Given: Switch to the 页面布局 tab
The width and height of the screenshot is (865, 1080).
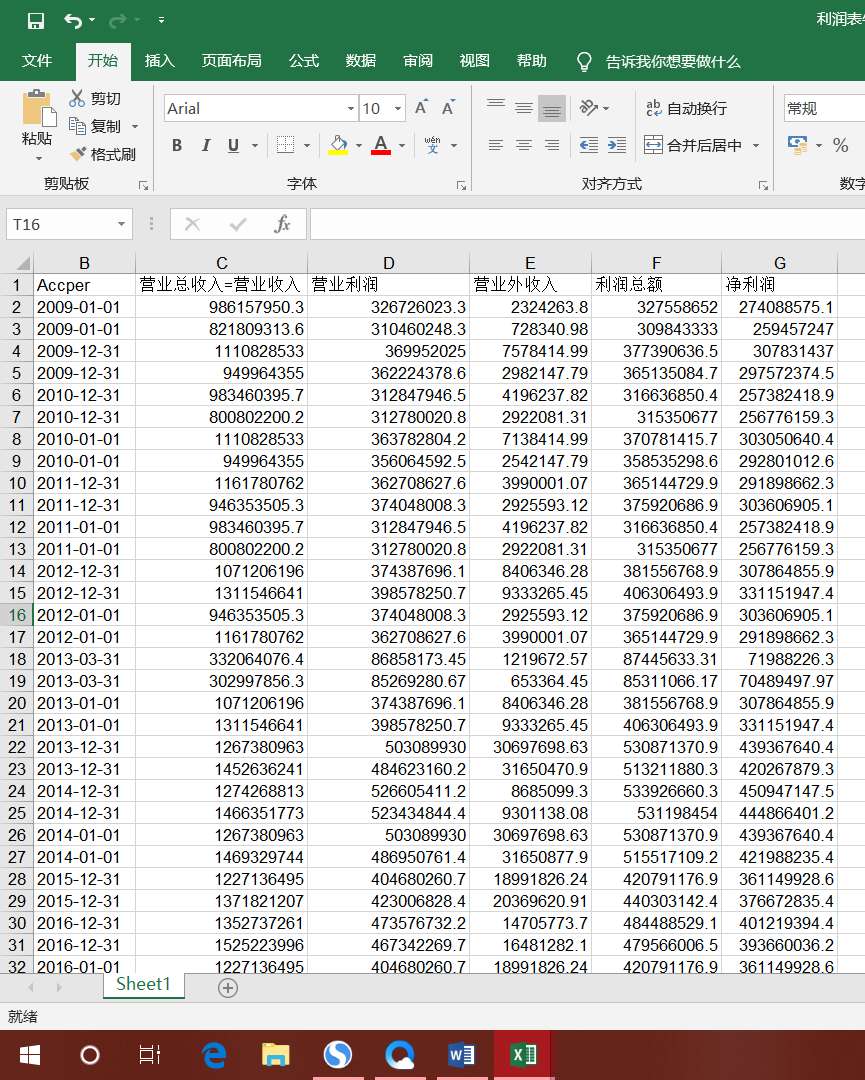Looking at the screenshot, I should tap(231, 61).
